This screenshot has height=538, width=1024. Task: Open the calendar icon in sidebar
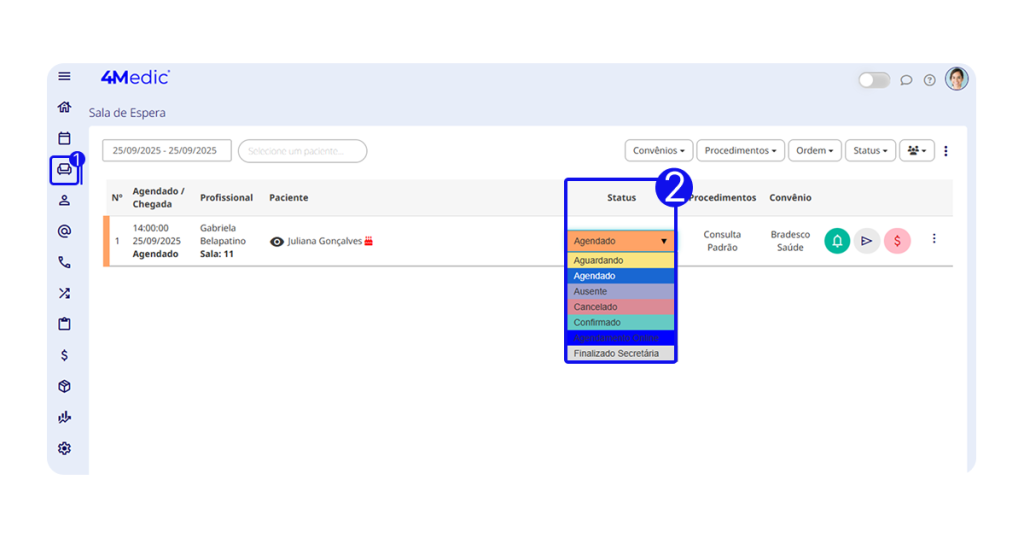65,138
